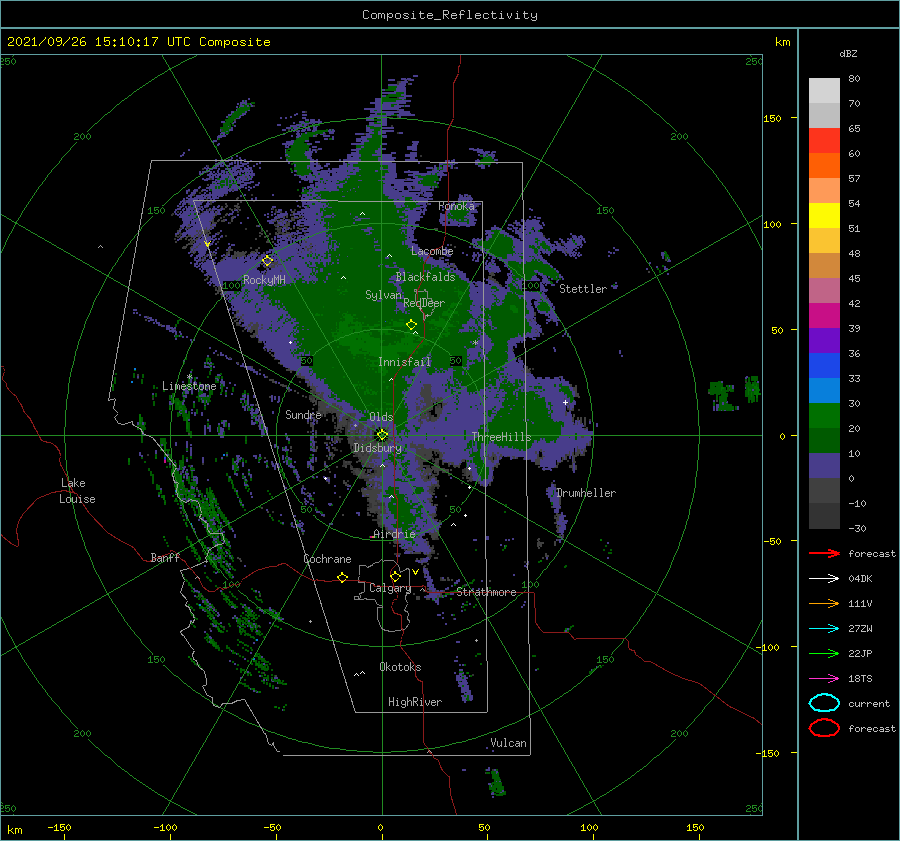Click the cyan current ellipse icon
The height and width of the screenshot is (841, 900).
[x=824, y=703]
